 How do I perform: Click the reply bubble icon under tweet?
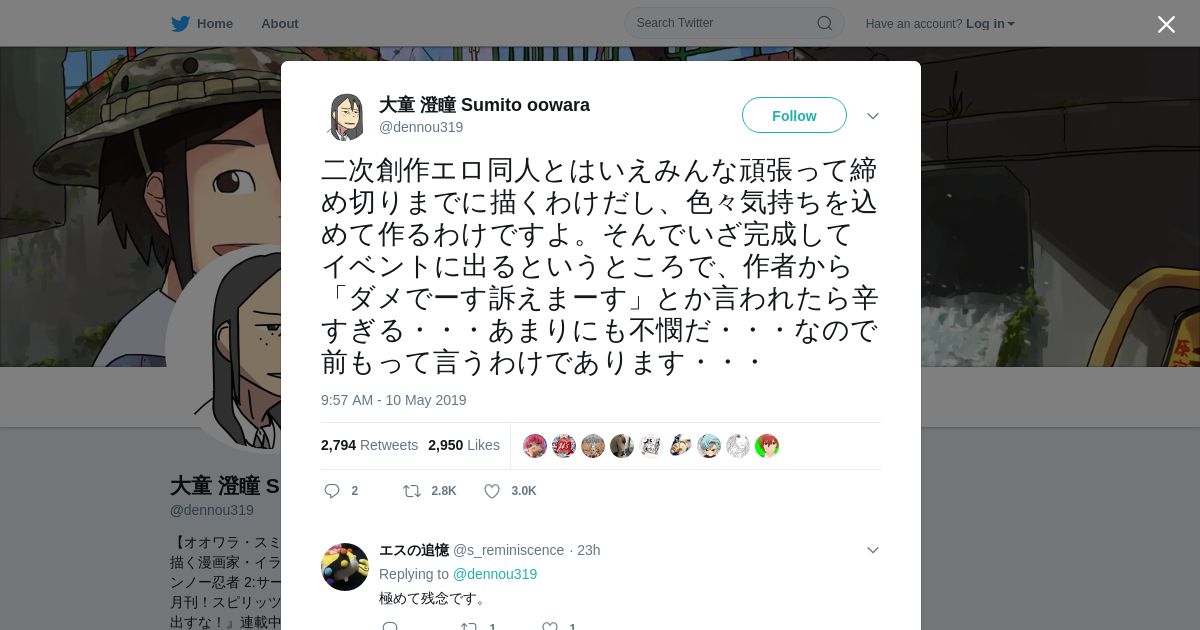pos(333,491)
